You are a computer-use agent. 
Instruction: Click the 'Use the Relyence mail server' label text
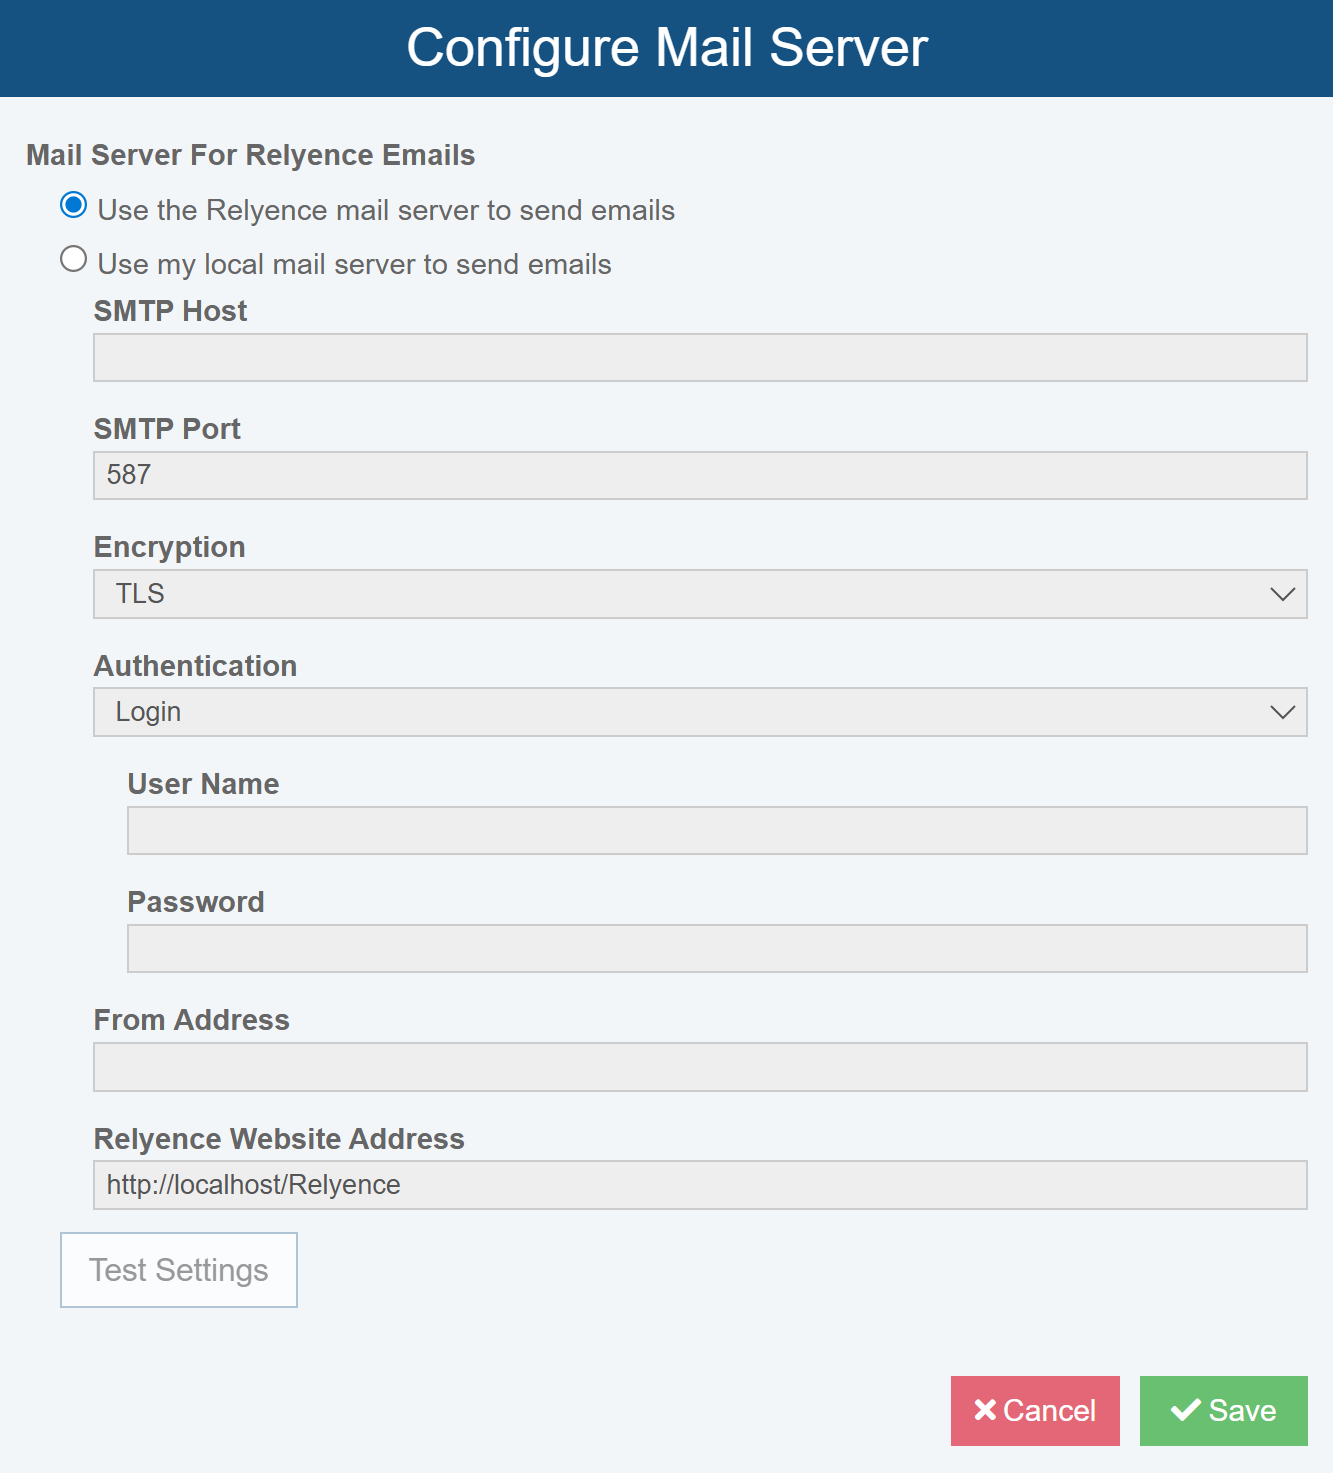(x=386, y=210)
